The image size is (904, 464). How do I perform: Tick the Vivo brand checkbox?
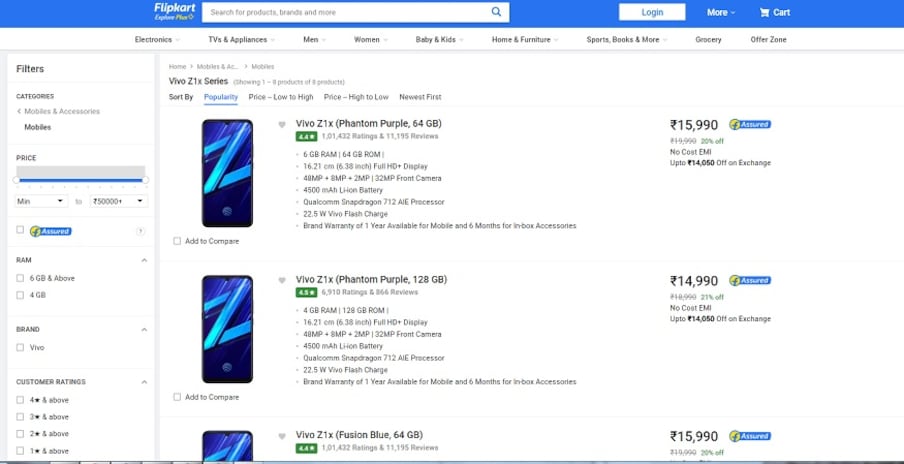(x=20, y=347)
